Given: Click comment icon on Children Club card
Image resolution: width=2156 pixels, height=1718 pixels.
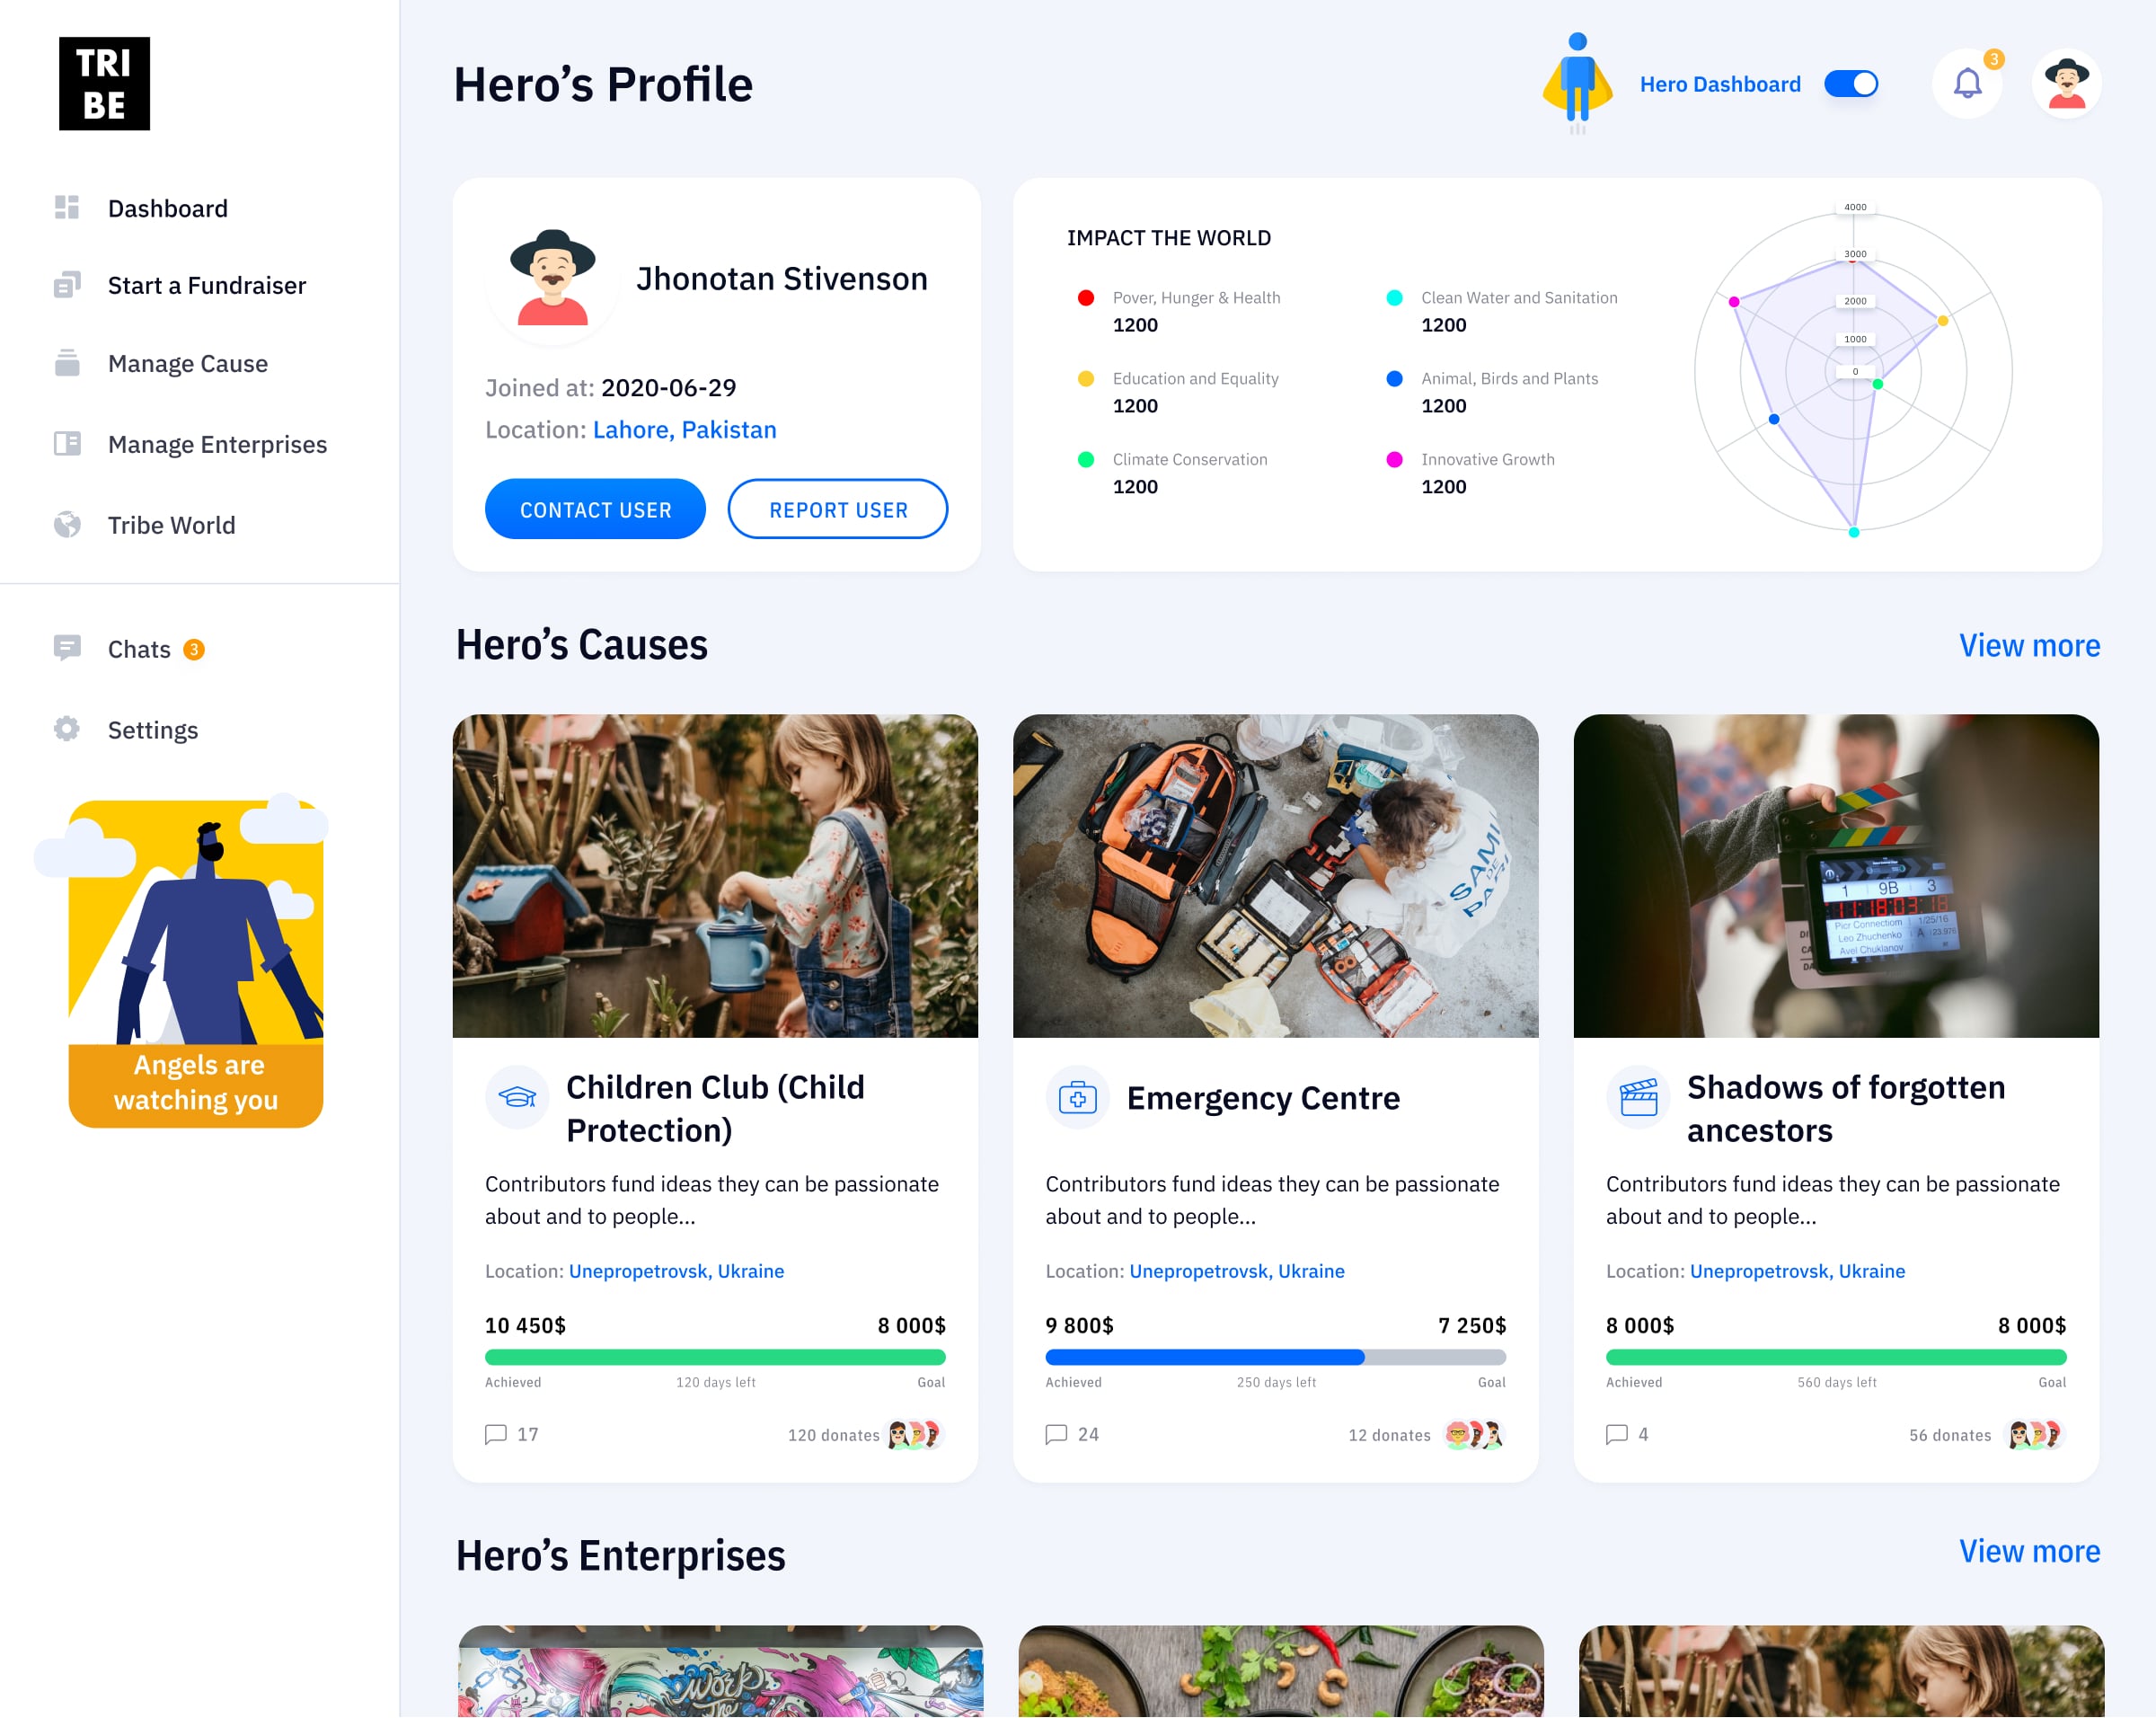Looking at the screenshot, I should click(496, 1434).
